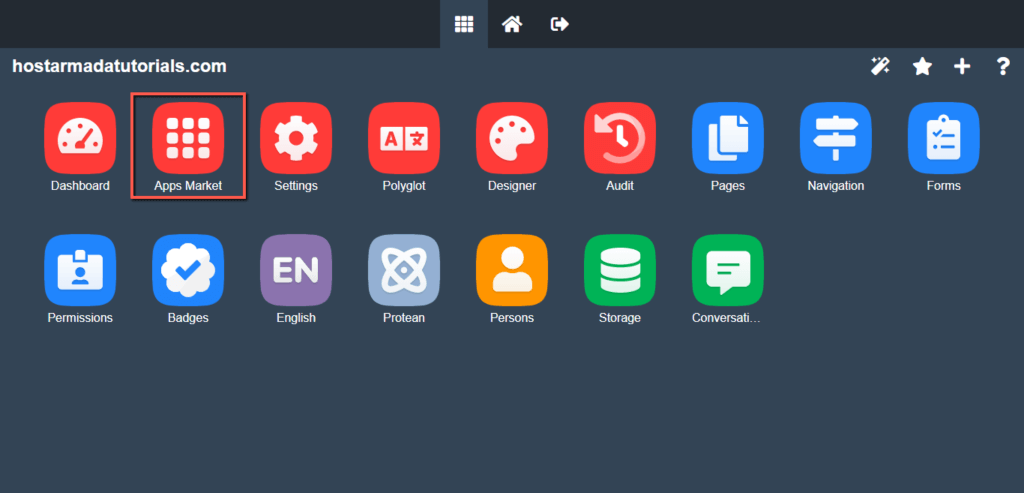Viewport: 1024px width, 493px height.
Task: Click the hostarmadatutorials.com site title
Action: click(120, 66)
